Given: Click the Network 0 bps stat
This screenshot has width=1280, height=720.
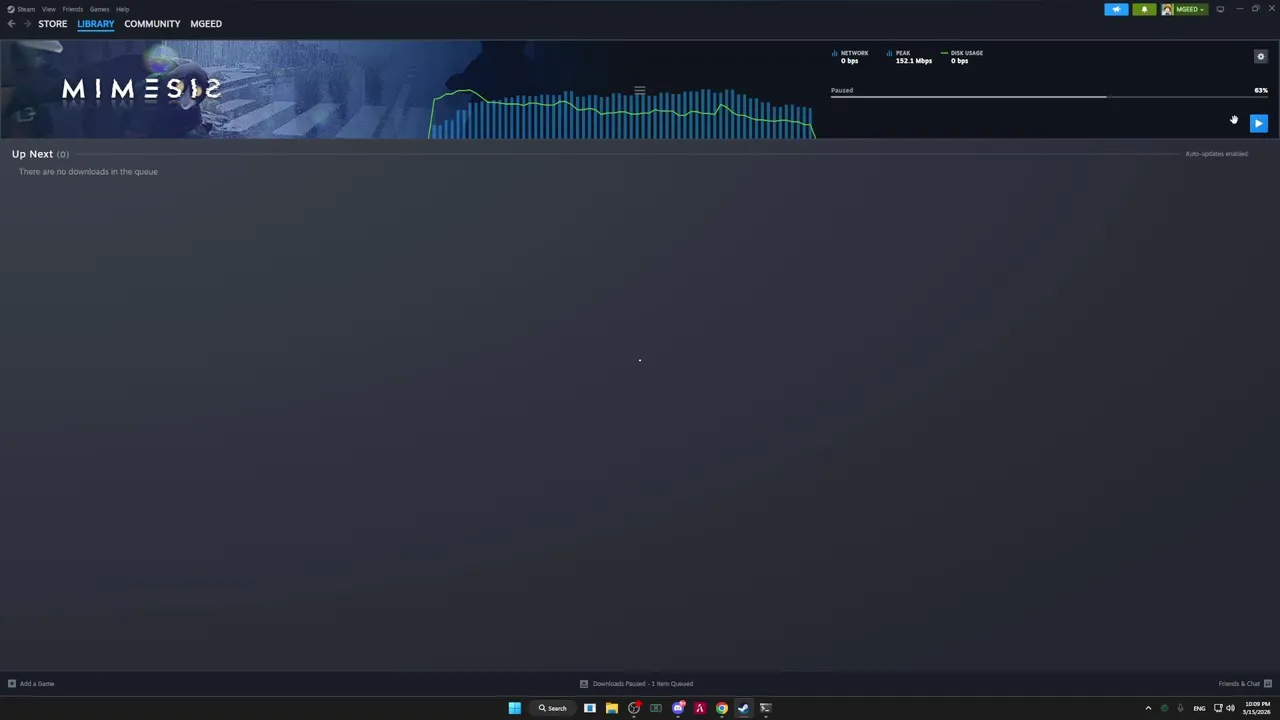Looking at the screenshot, I should [851, 57].
